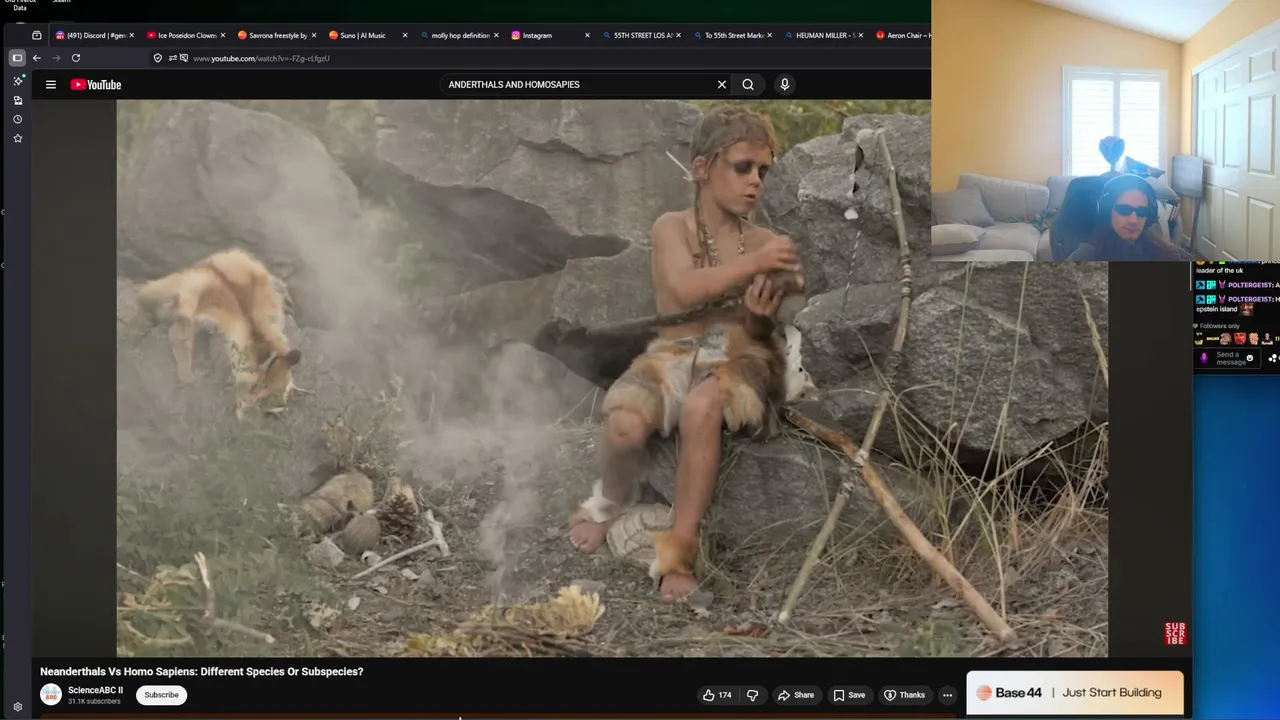Go to the YouTube home logo

coord(96,85)
